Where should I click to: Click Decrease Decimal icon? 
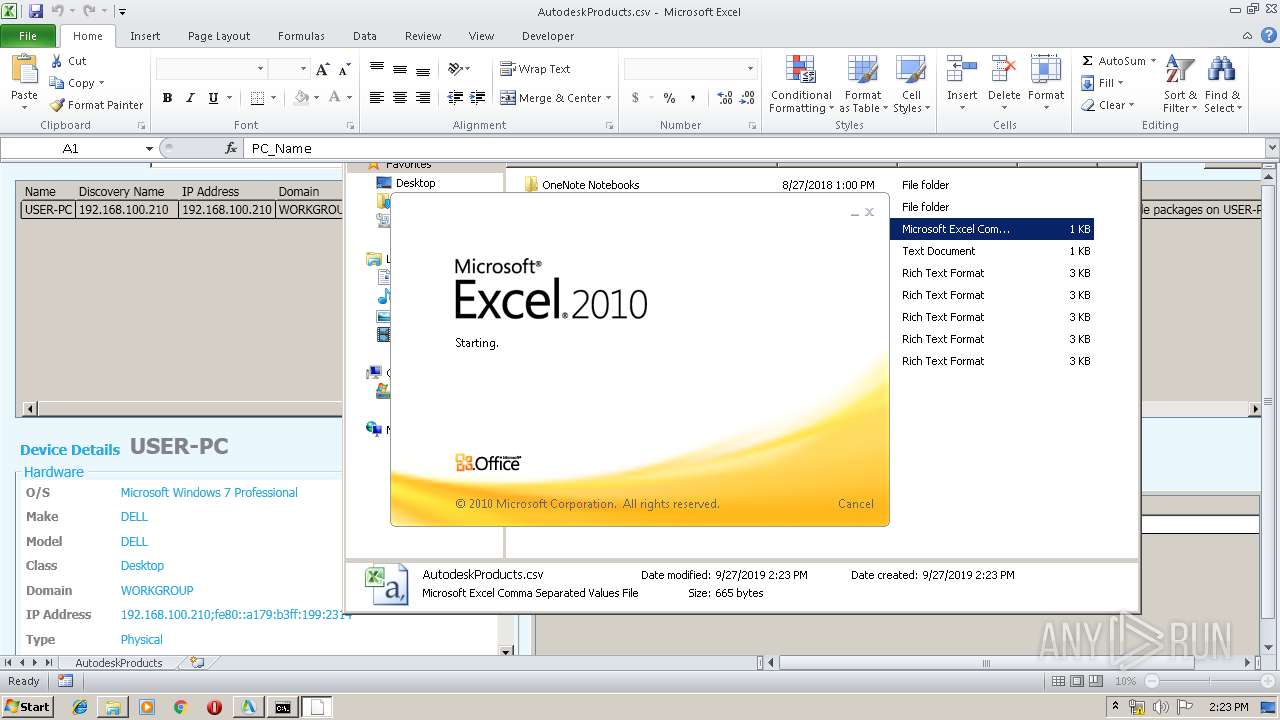748,98
